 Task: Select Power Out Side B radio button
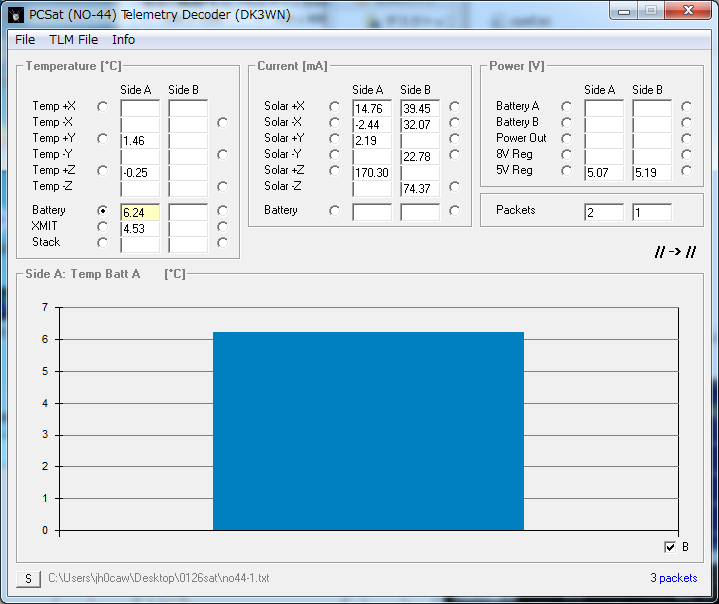pos(686,139)
